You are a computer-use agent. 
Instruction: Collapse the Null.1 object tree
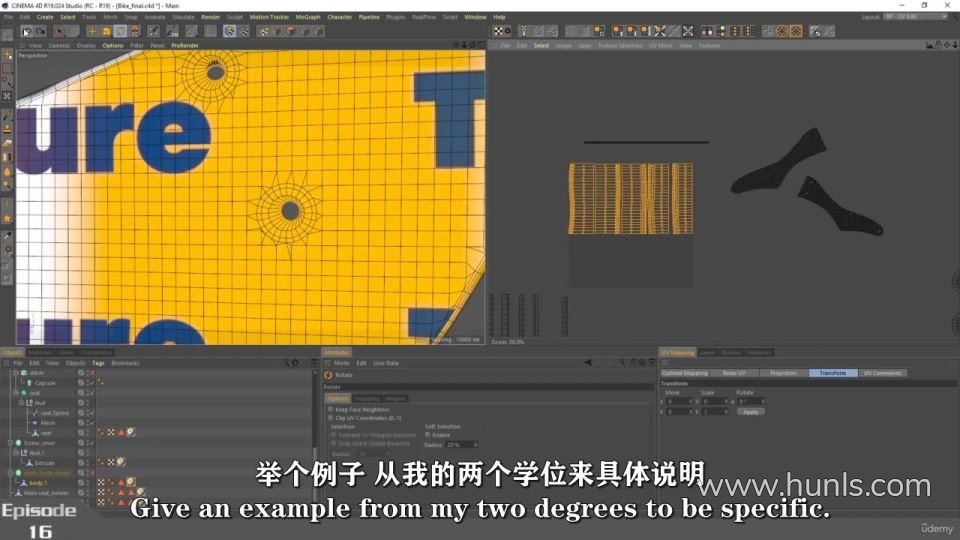pyautogui.click(x=16, y=452)
